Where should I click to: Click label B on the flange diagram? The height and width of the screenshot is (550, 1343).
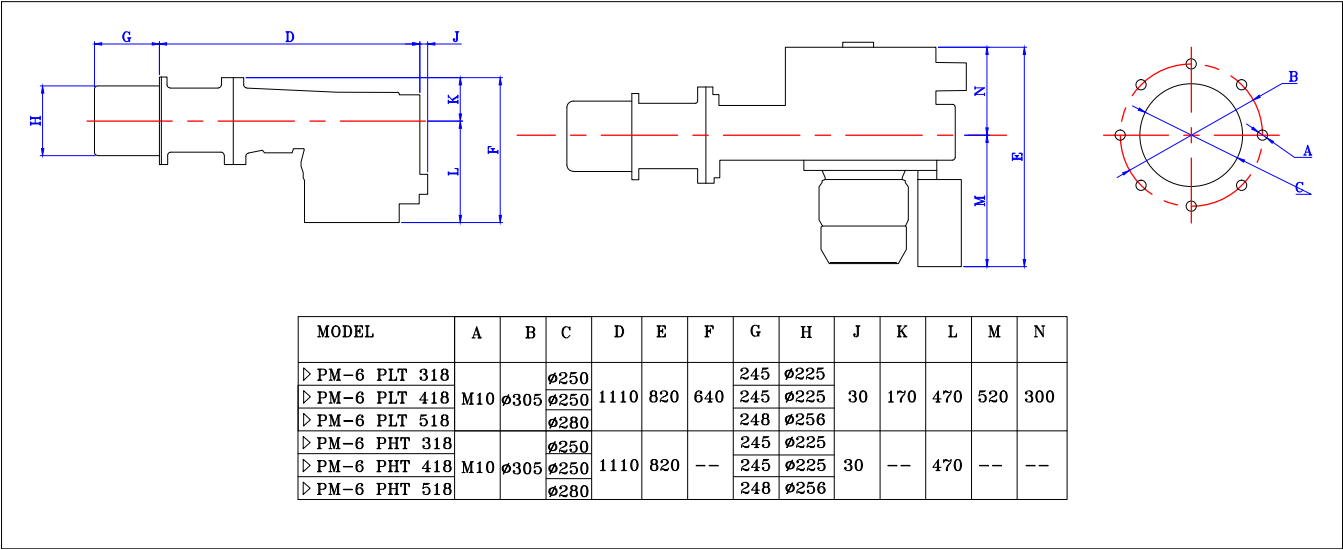click(1292, 77)
